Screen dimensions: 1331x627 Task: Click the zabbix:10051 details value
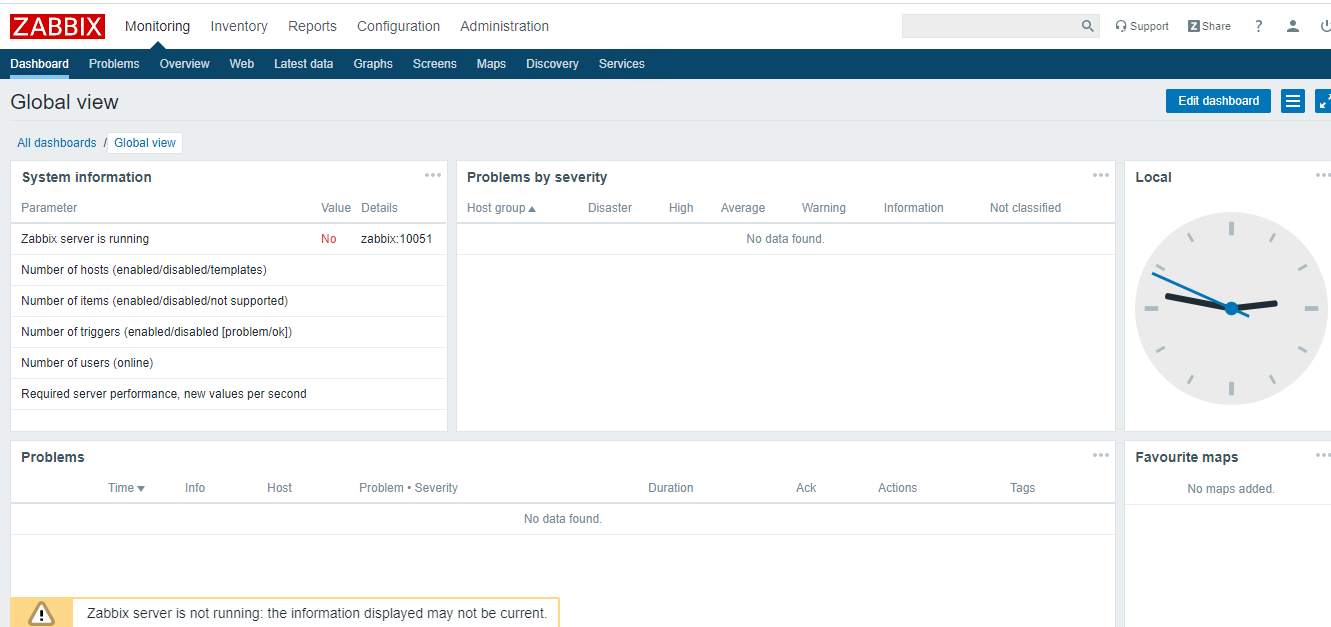point(396,239)
